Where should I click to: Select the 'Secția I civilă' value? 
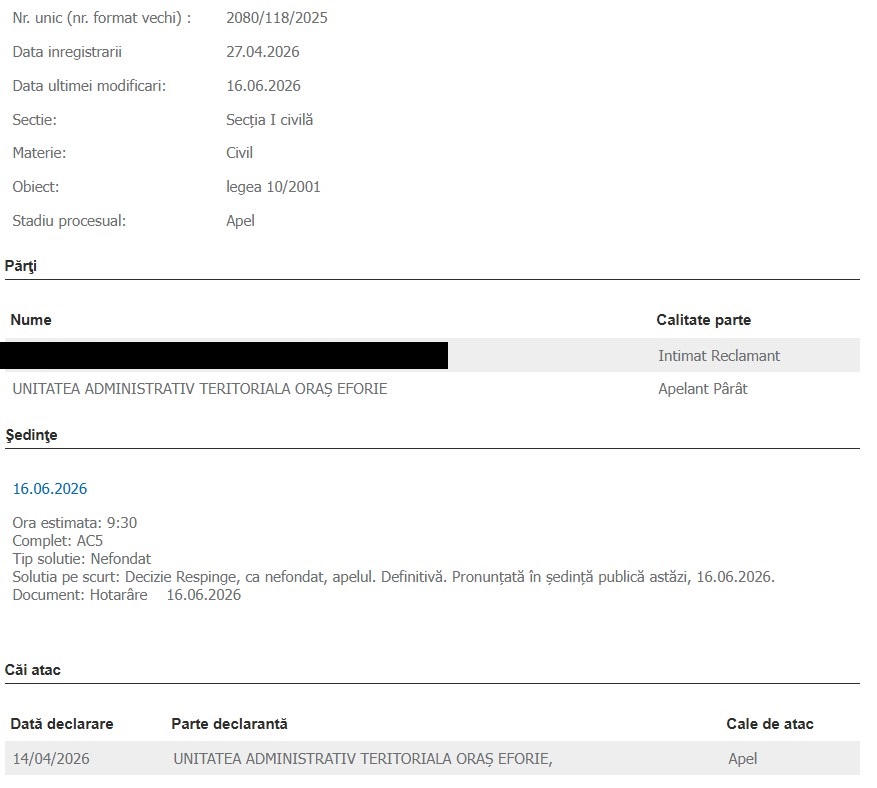click(x=270, y=120)
